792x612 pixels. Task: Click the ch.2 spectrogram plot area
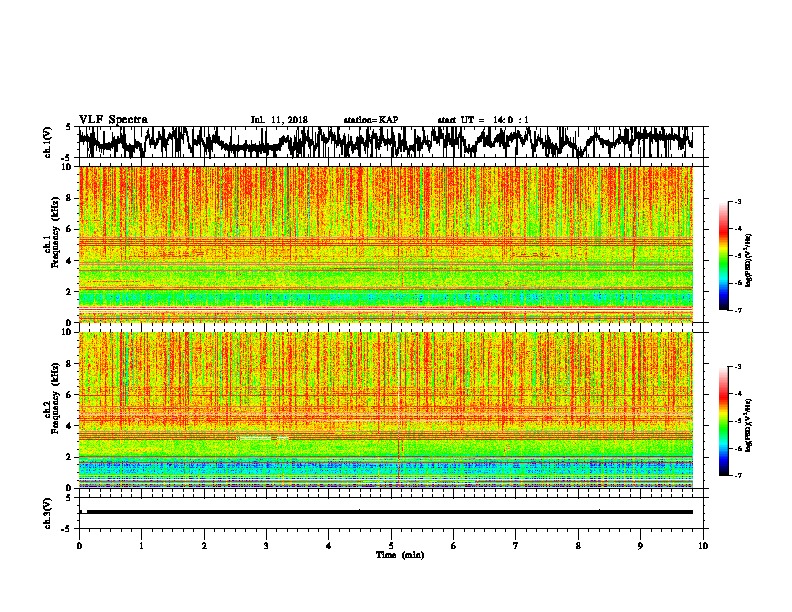pyautogui.click(x=386, y=410)
